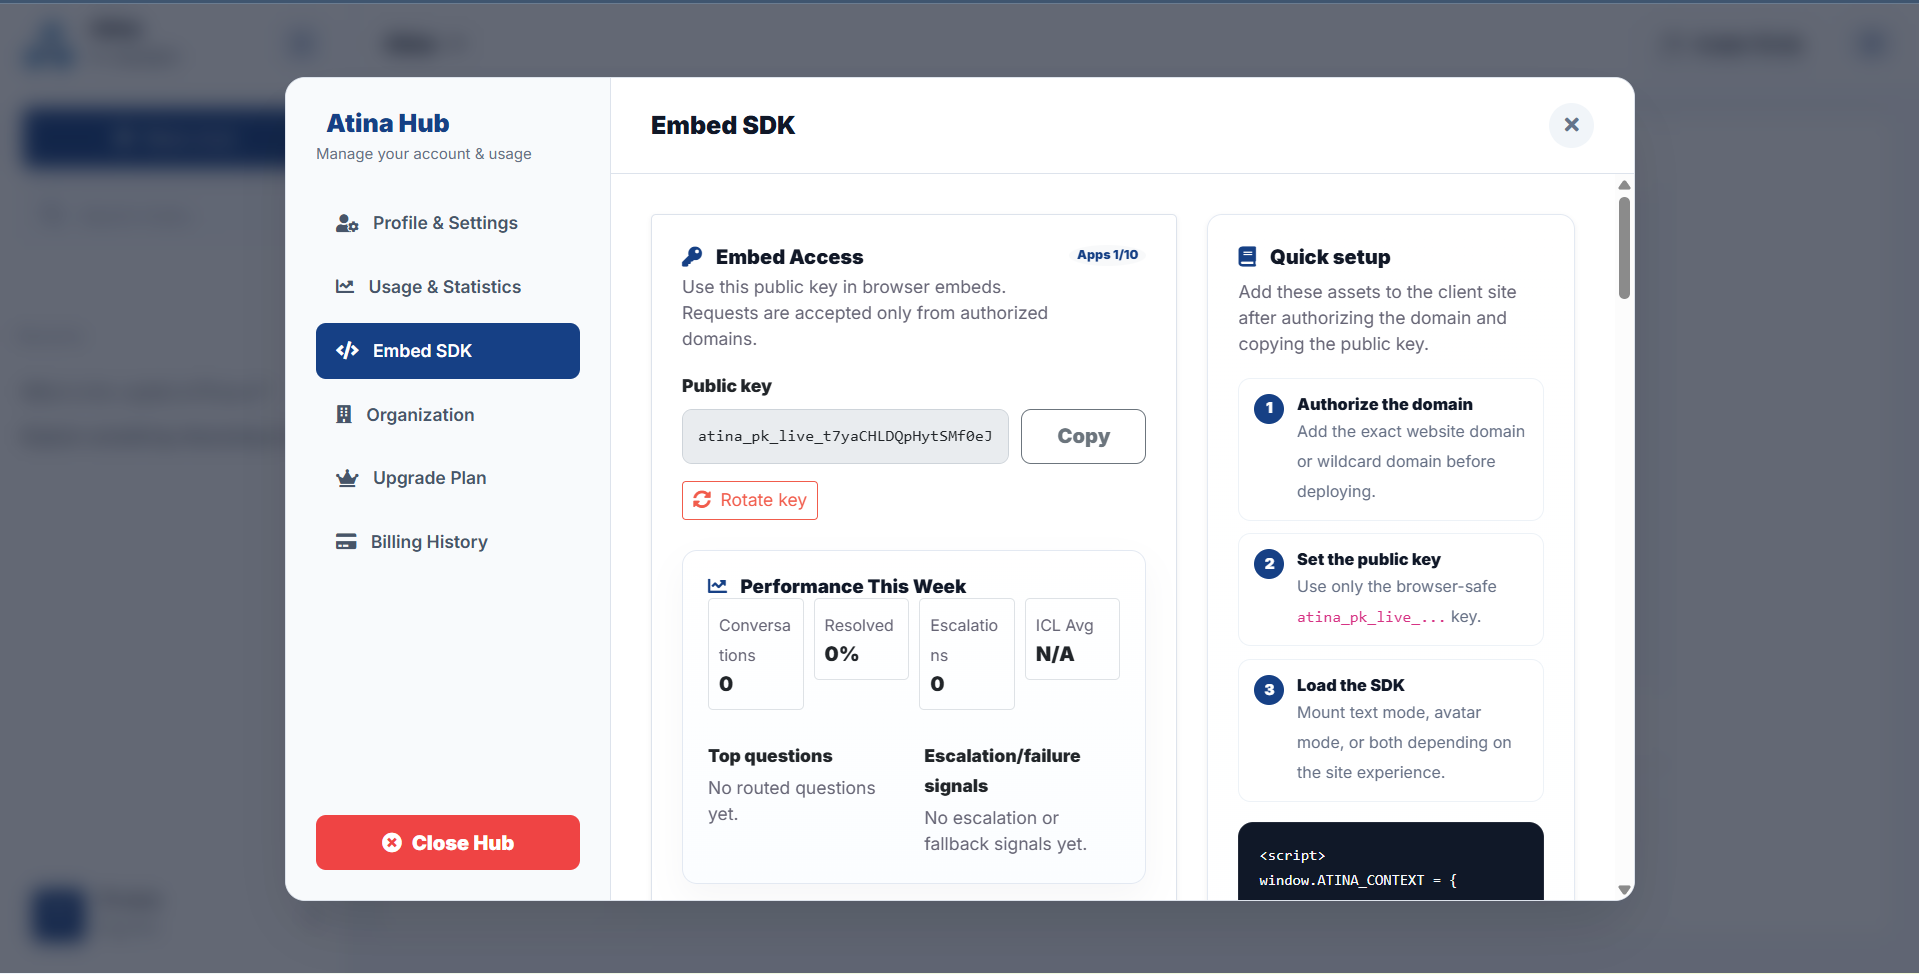Click the scrollbar up arrow
This screenshot has height=974, width=1919.
click(1624, 185)
